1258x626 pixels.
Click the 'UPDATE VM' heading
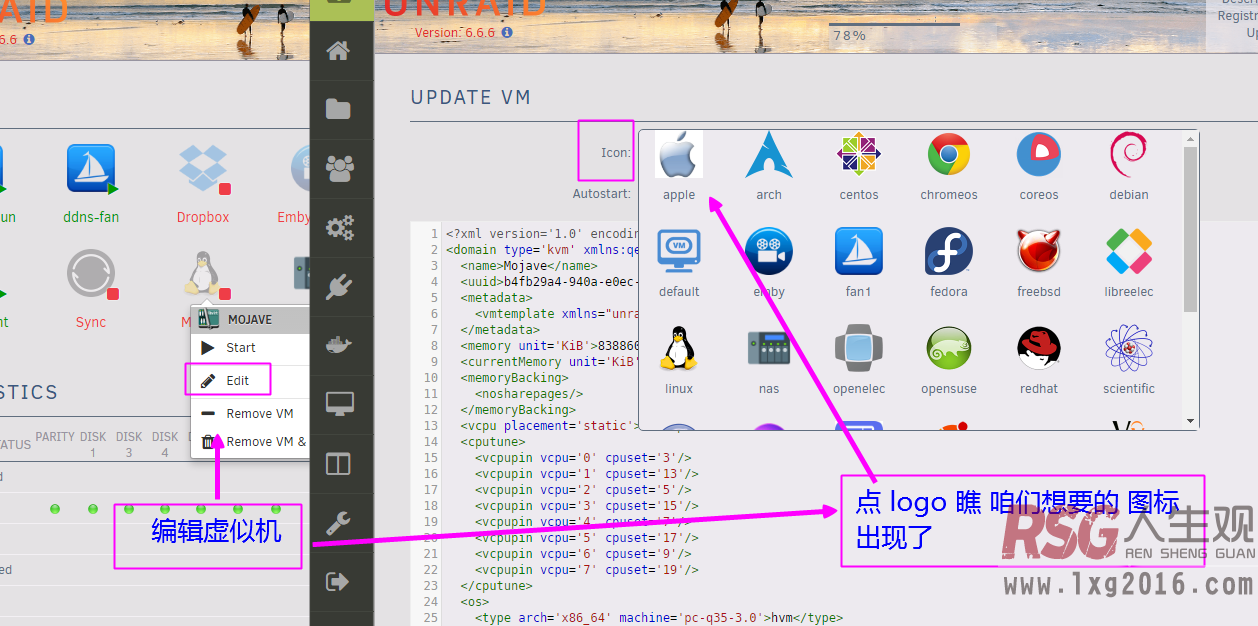pos(471,97)
